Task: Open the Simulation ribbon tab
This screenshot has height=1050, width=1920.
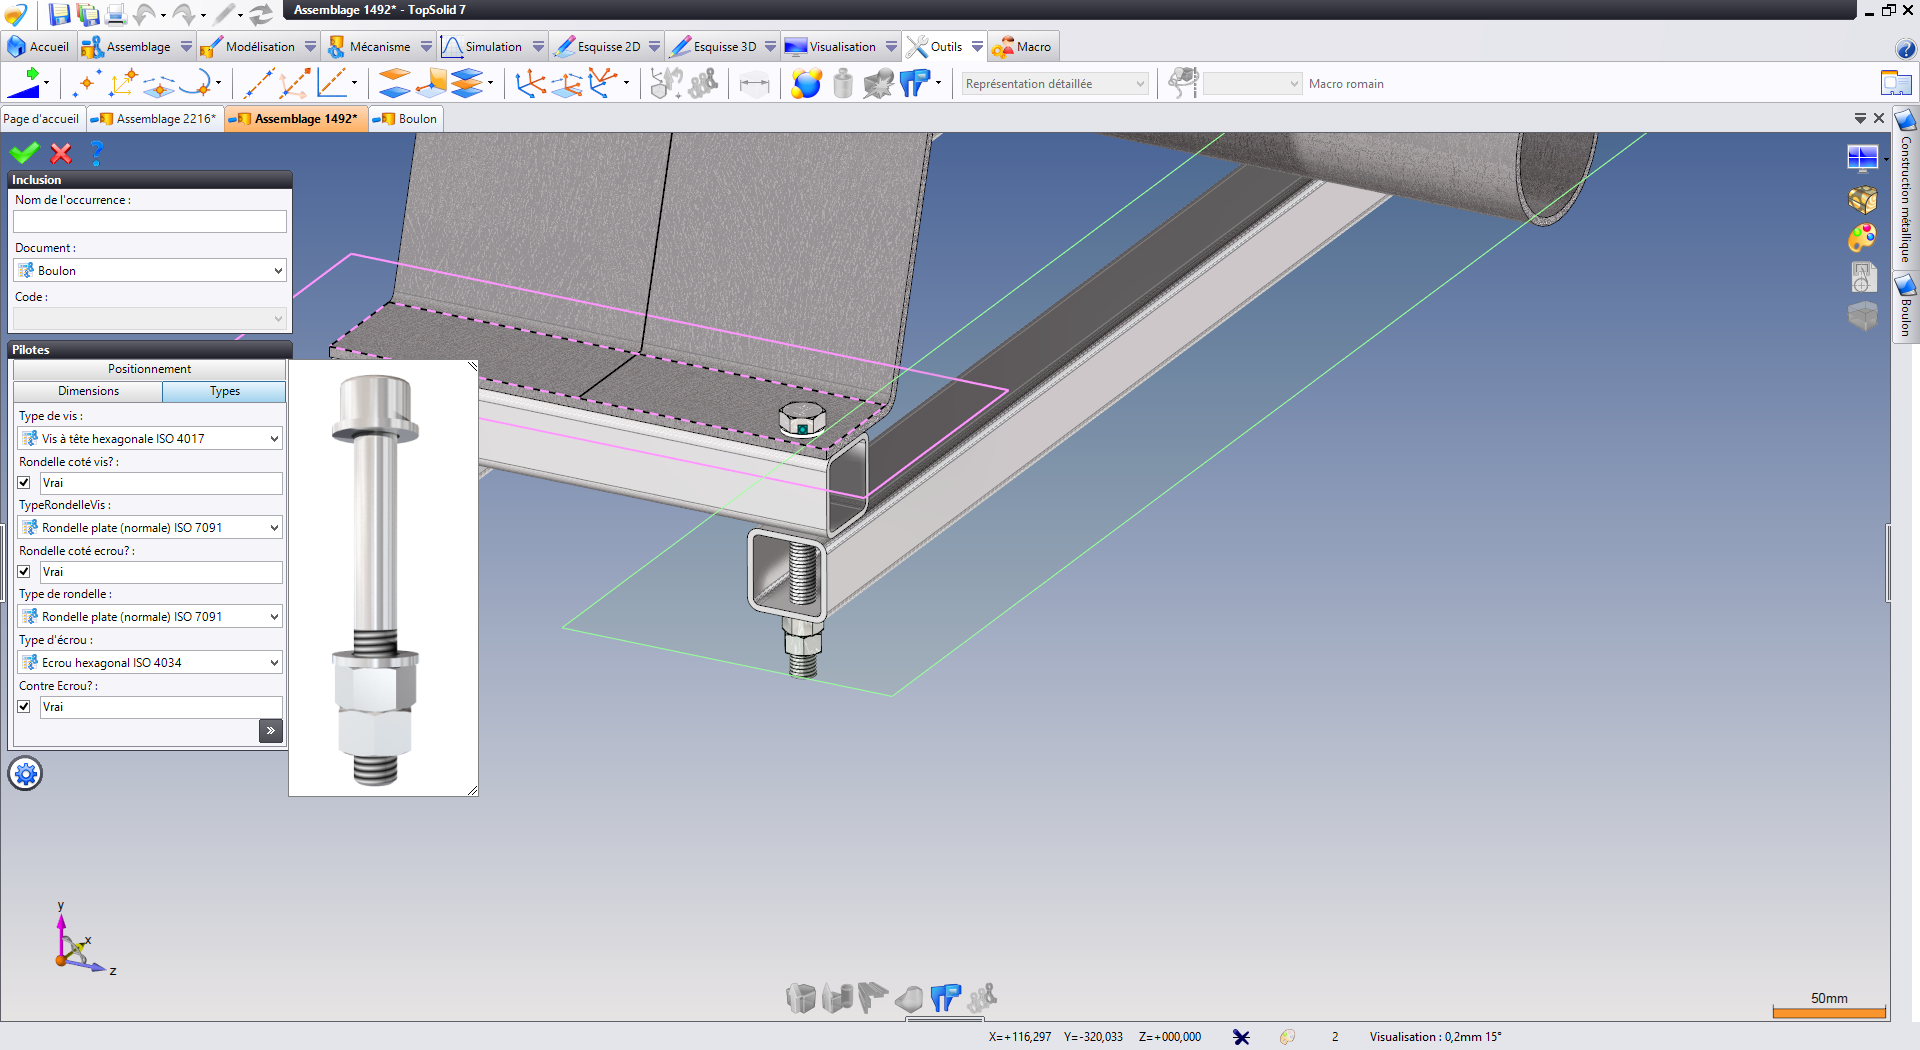Action: [x=482, y=47]
